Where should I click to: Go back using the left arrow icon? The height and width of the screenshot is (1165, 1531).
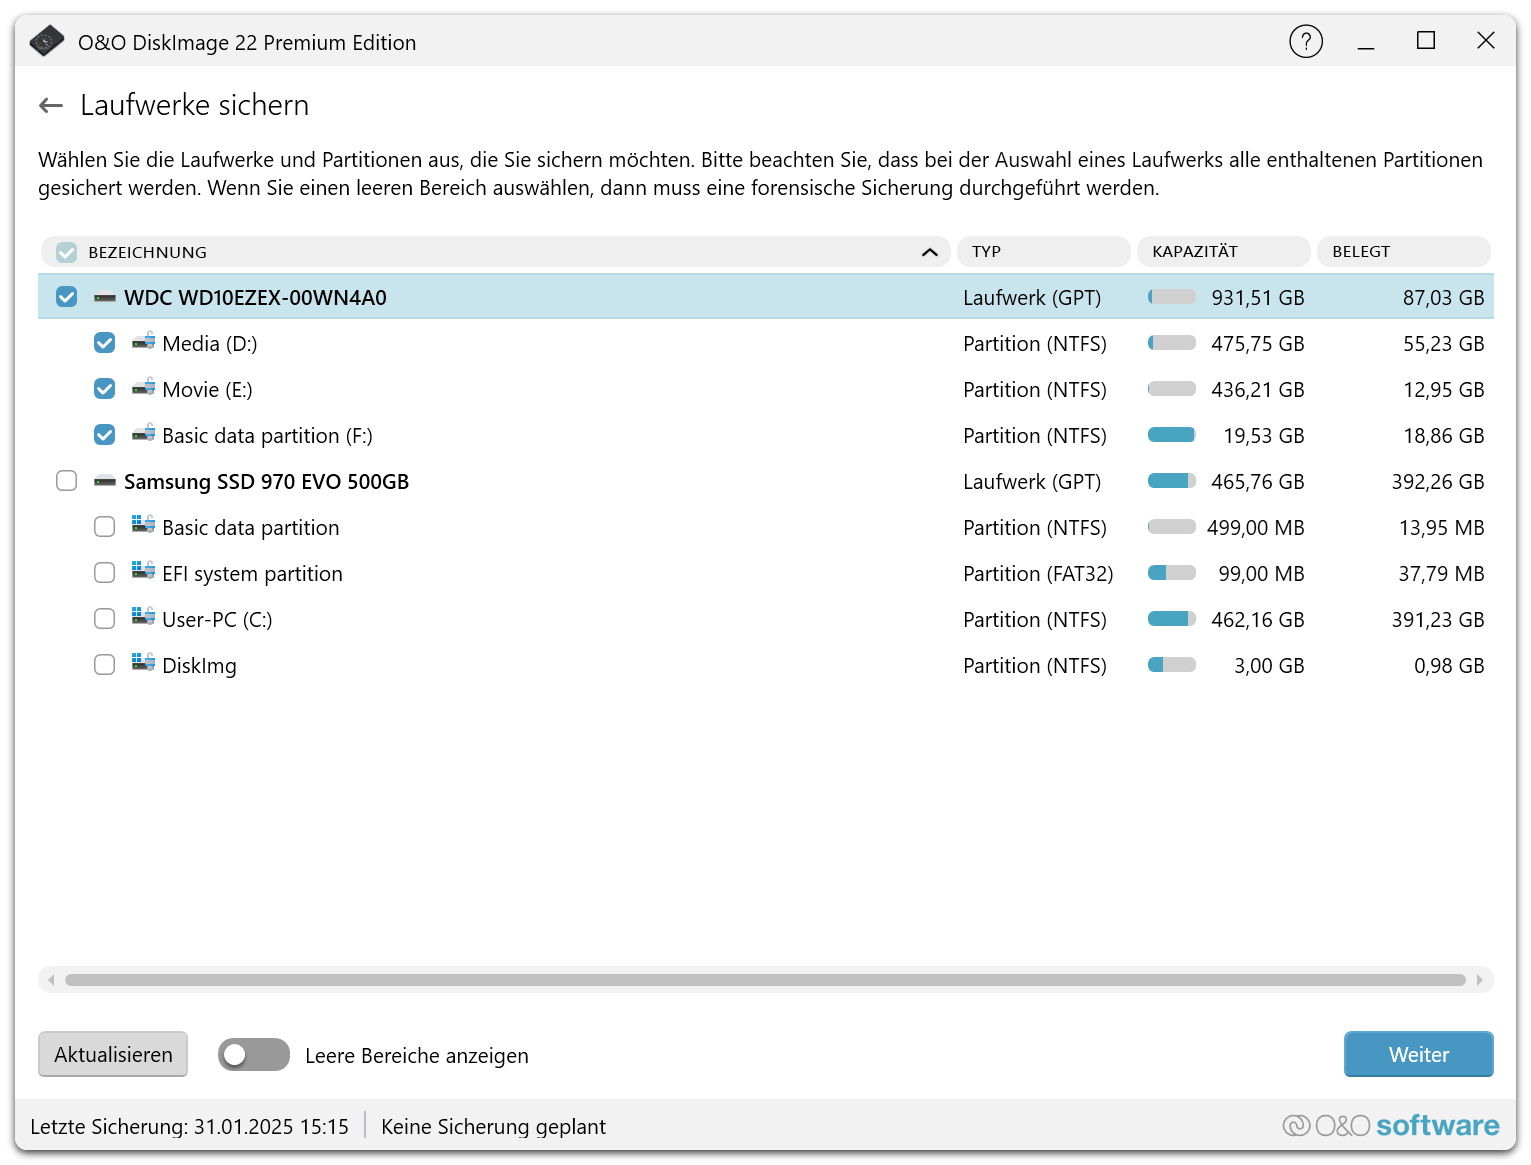[51, 105]
